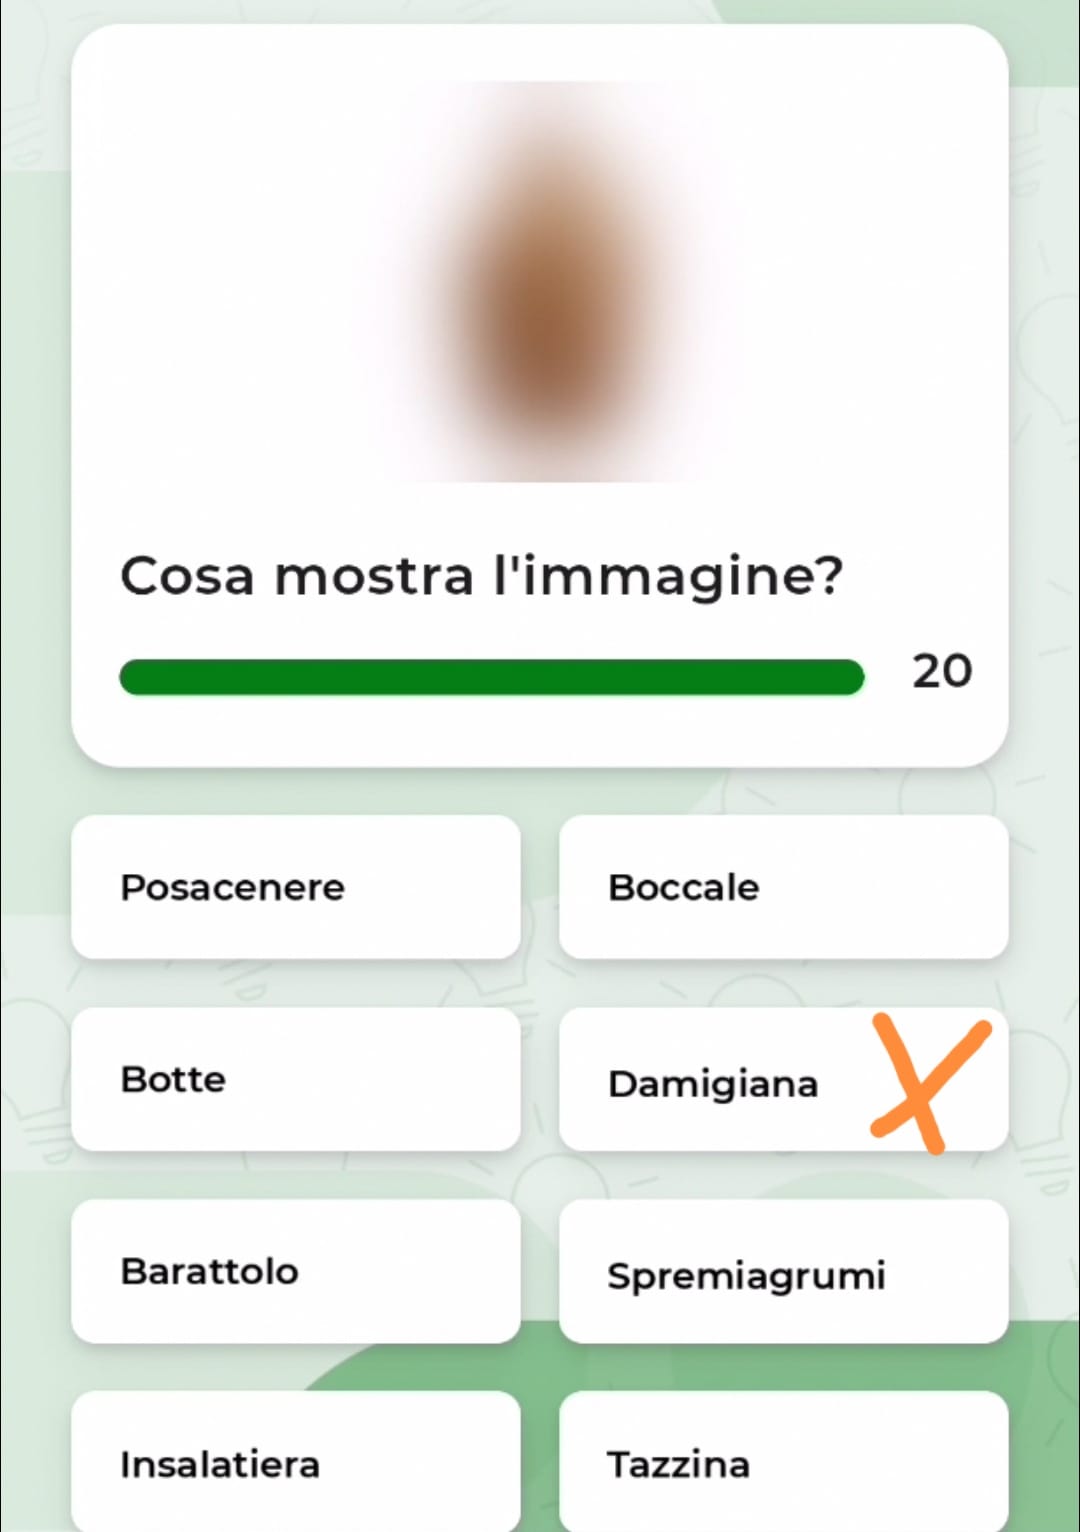Answer with the Italian word for juicer
The image size is (1080, 1532).
(x=782, y=1273)
